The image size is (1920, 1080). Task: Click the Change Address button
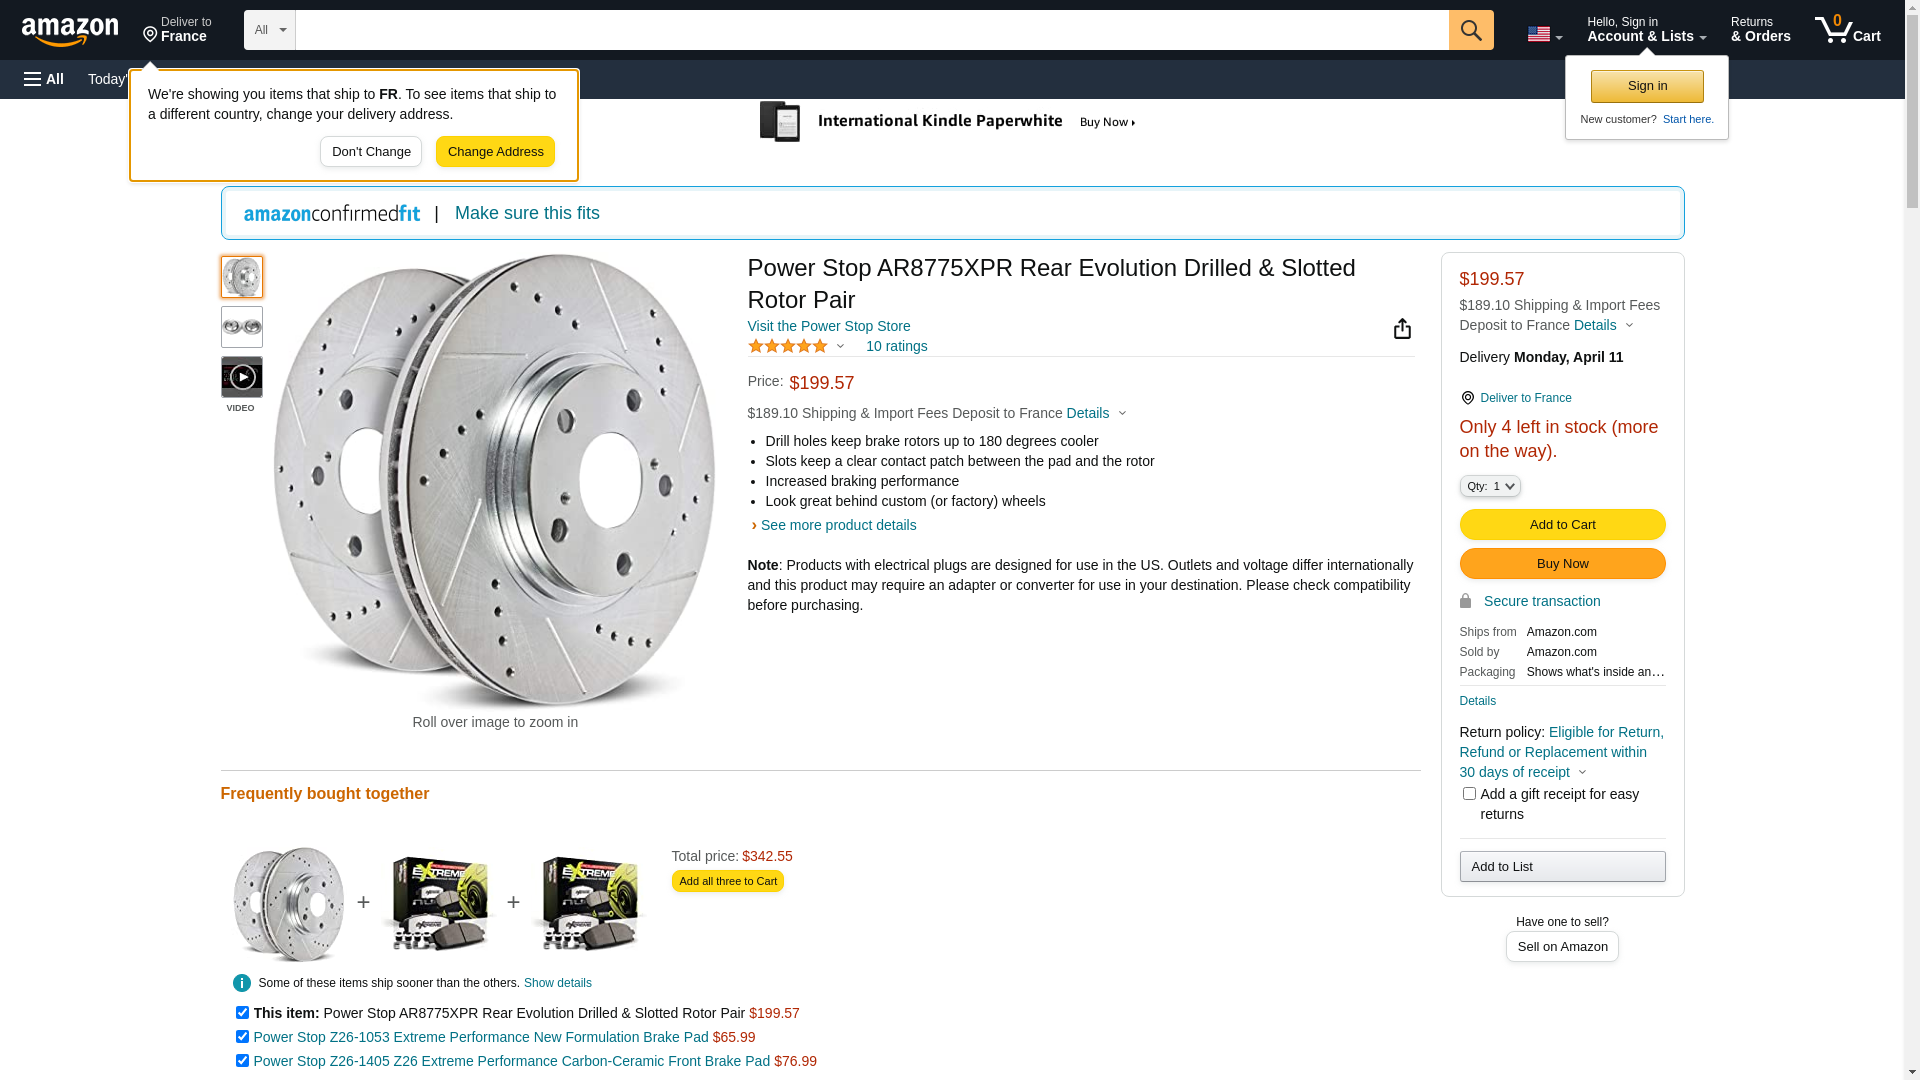pos(495,152)
